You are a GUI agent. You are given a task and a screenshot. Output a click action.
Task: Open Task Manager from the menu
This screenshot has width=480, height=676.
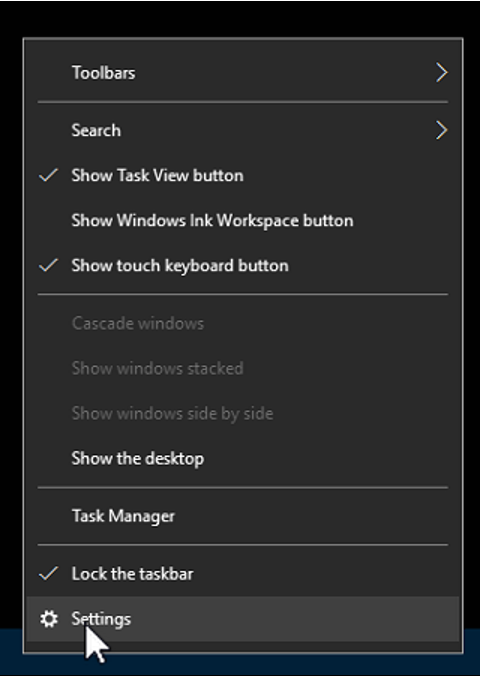(x=243, y=516)
